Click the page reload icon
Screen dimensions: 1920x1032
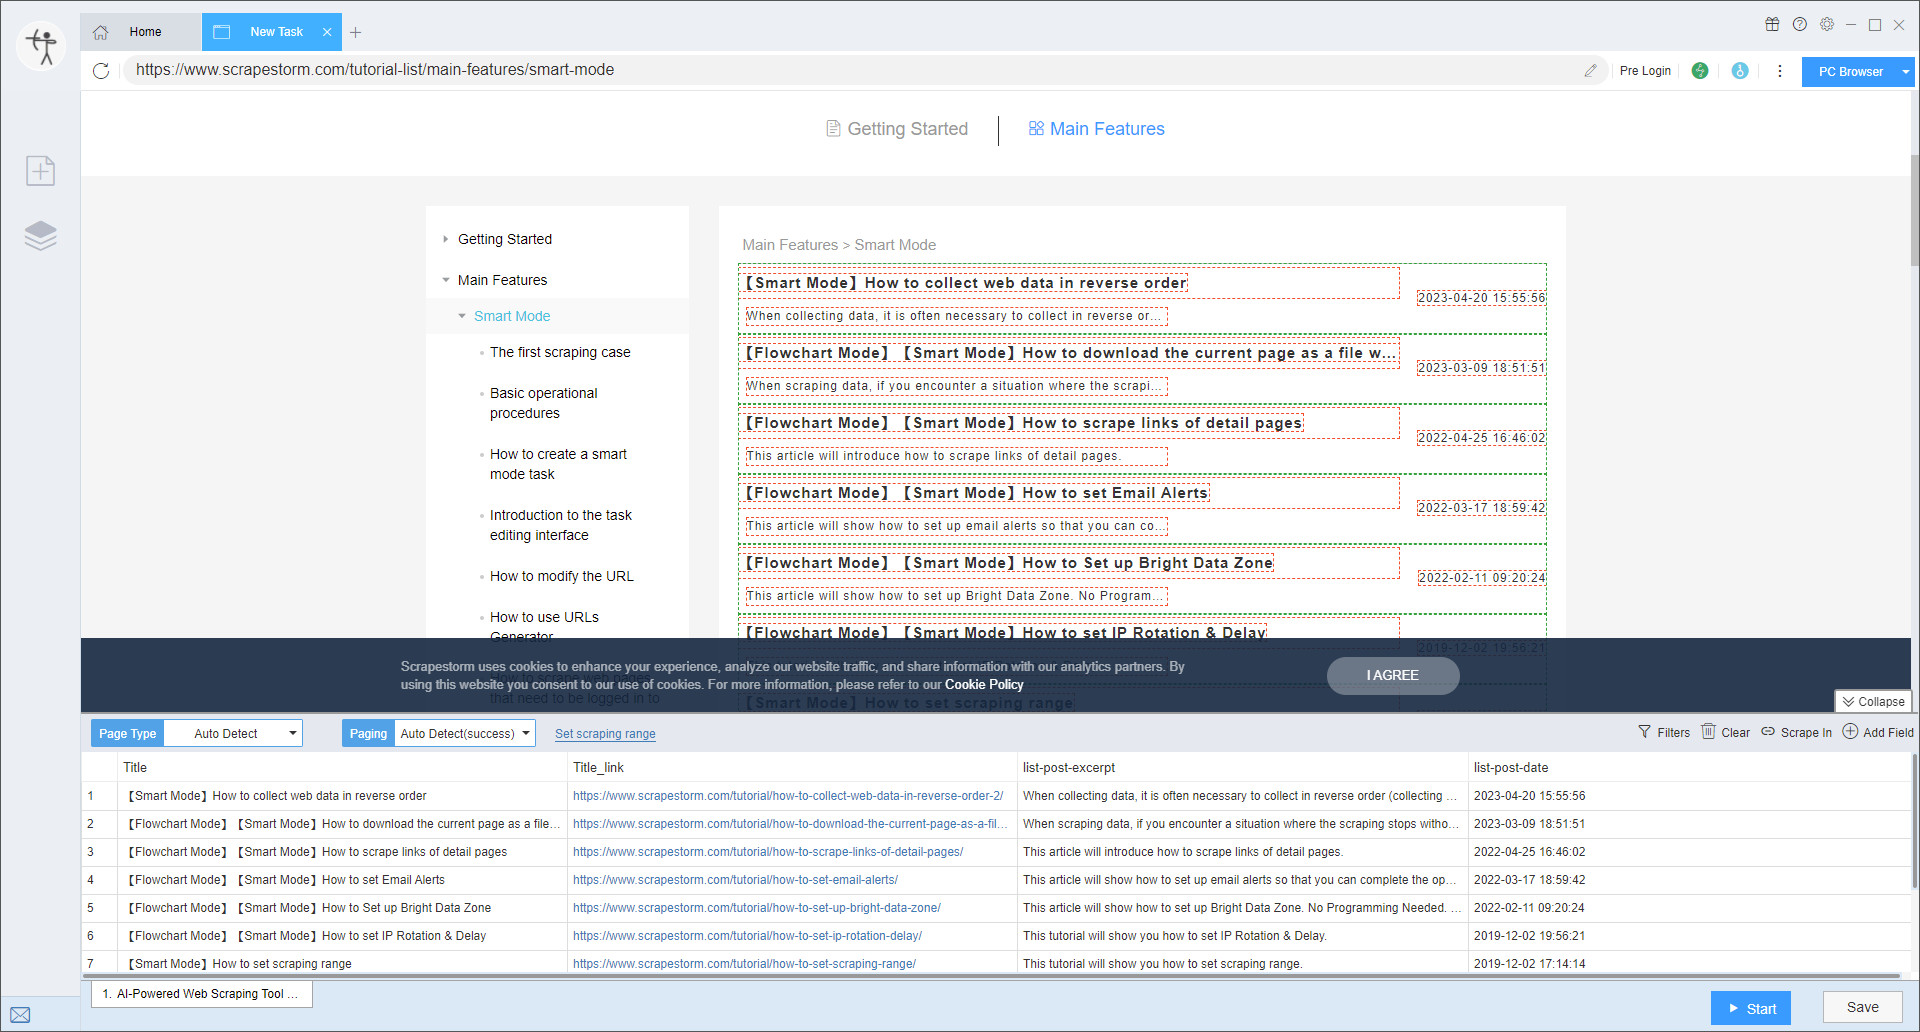(x=101, y=71)
